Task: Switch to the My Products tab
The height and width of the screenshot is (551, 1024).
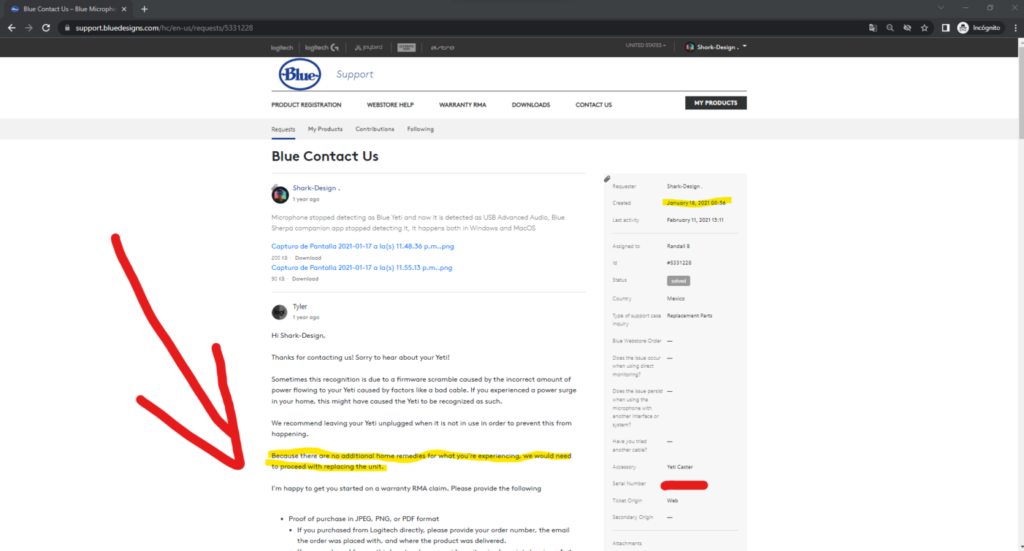Action: 325,129
